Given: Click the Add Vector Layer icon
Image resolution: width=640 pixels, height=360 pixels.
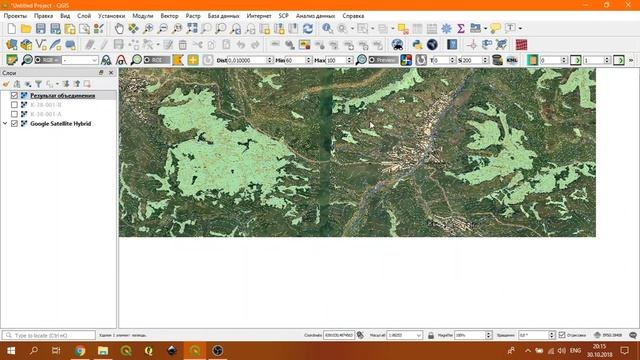Looking at the screenshot, I should coord(41,44).
